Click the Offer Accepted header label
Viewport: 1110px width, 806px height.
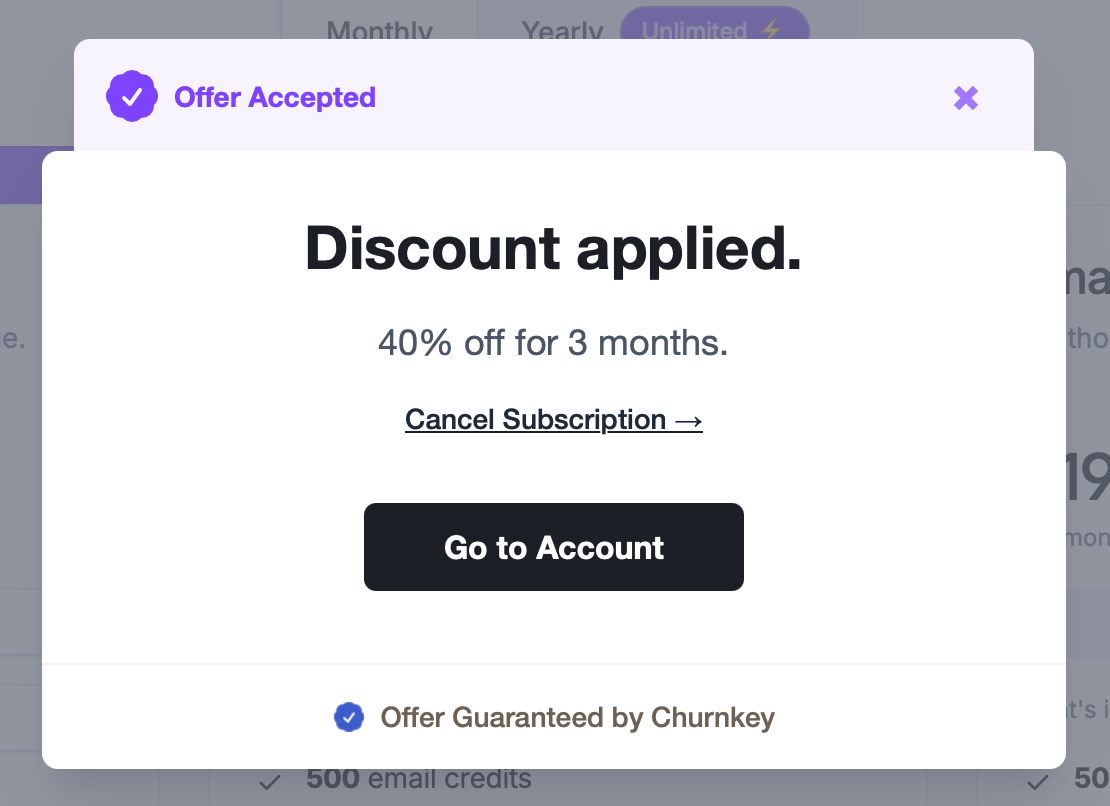pyautogui.click(x=275, y=97)
